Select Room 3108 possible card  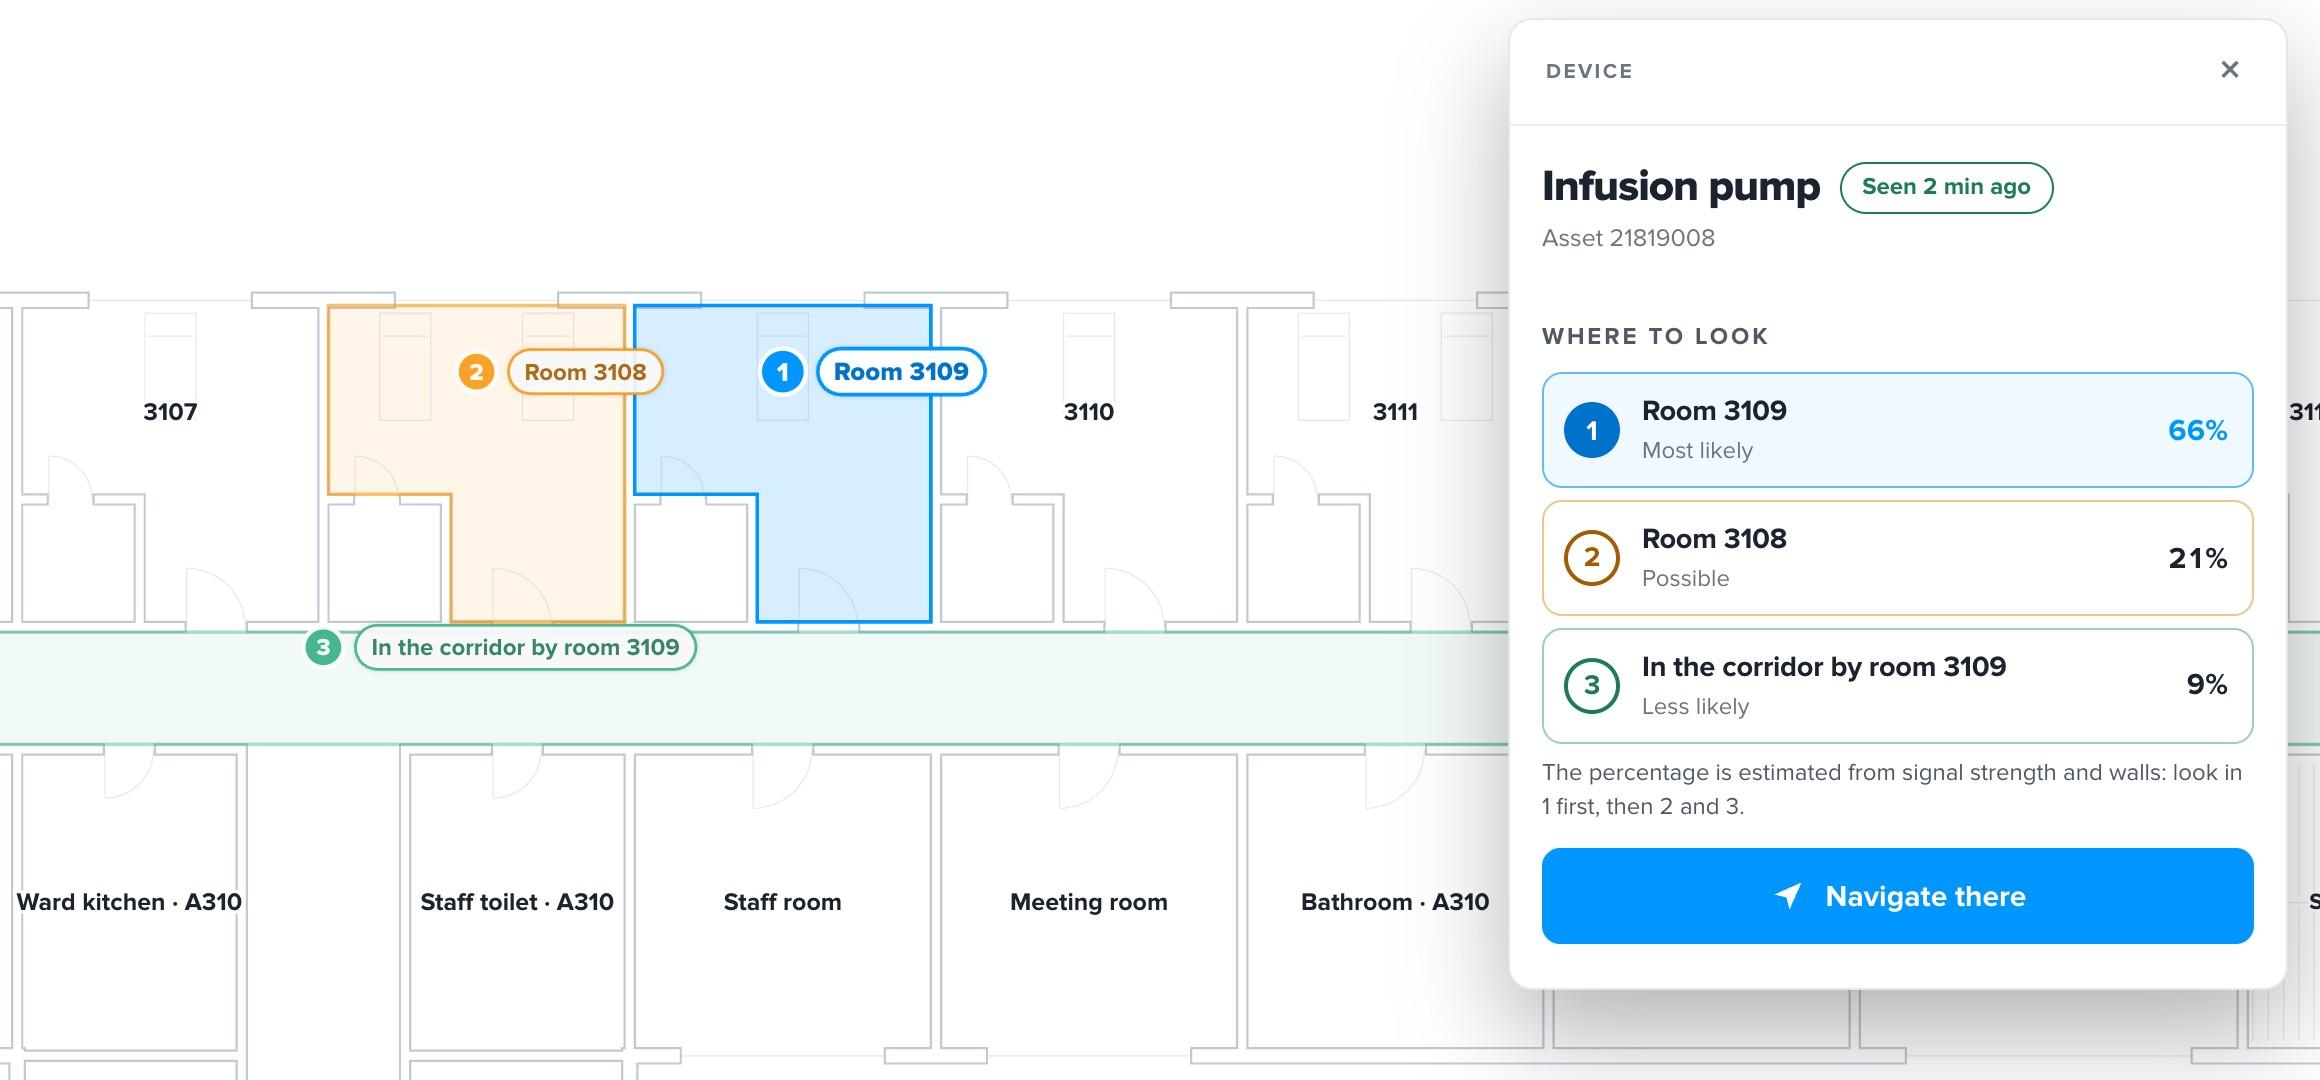click(1897, 558)
